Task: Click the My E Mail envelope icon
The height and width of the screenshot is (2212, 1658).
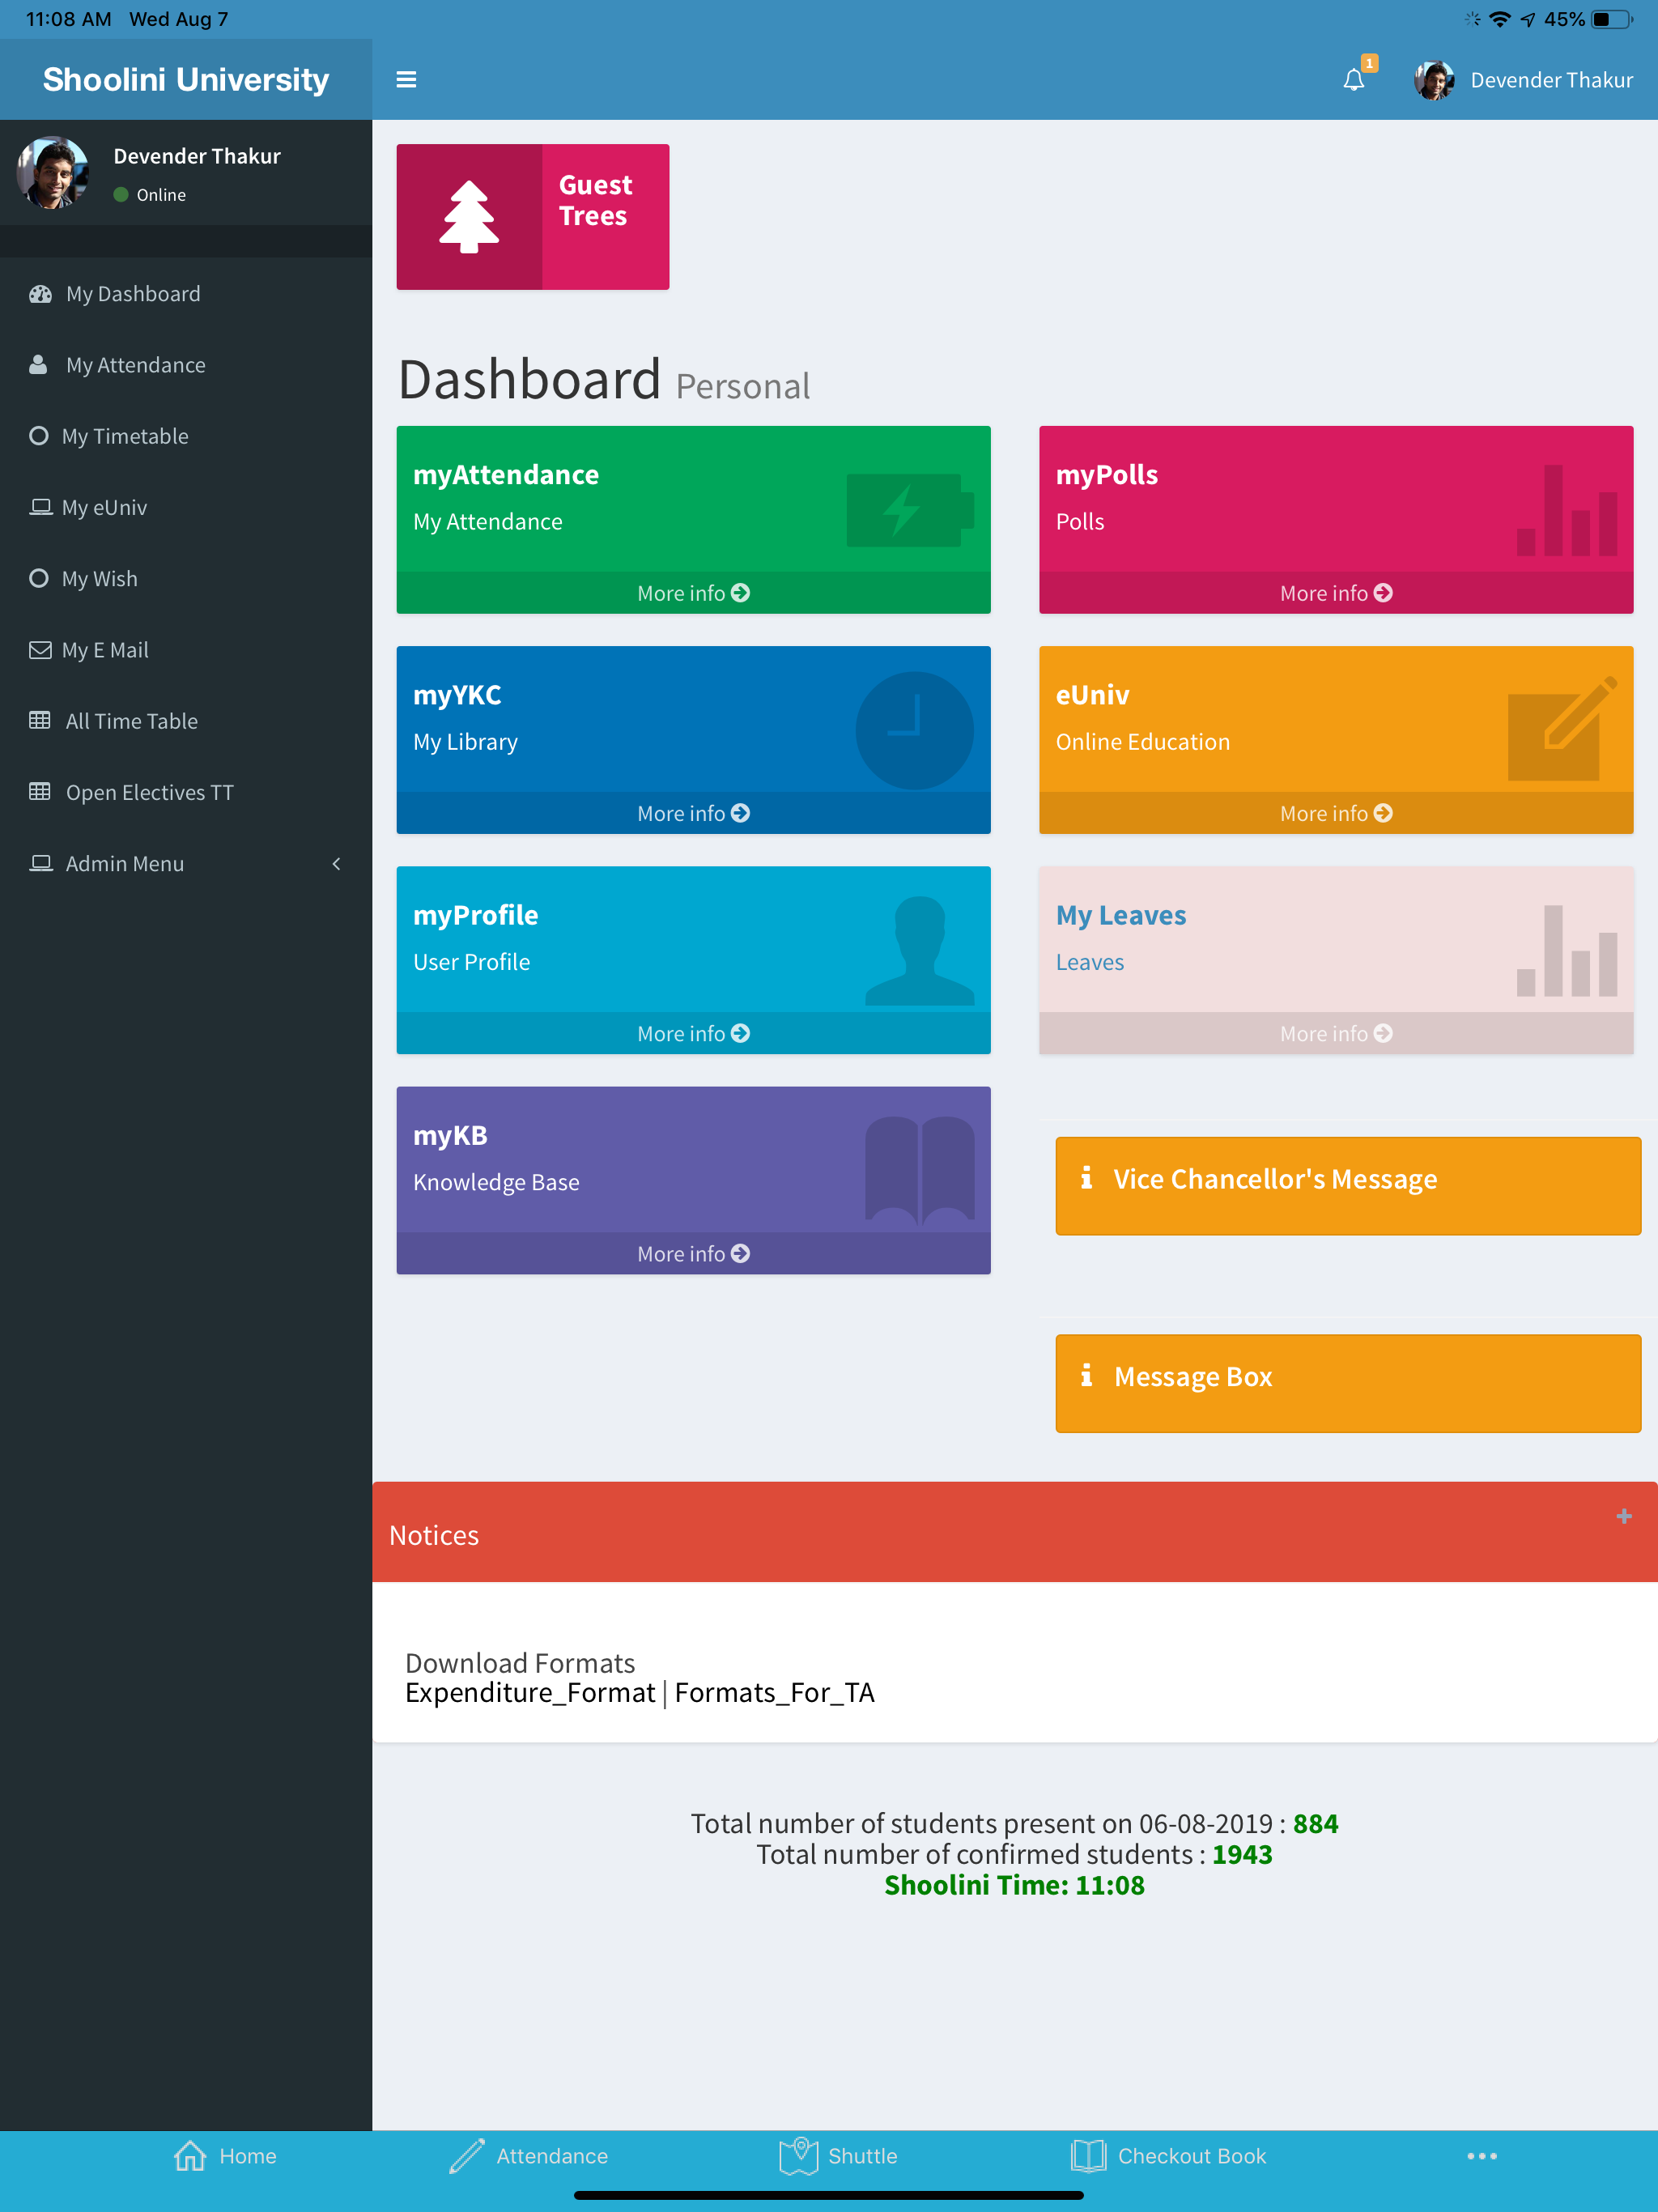Action: tap(40, 650)
